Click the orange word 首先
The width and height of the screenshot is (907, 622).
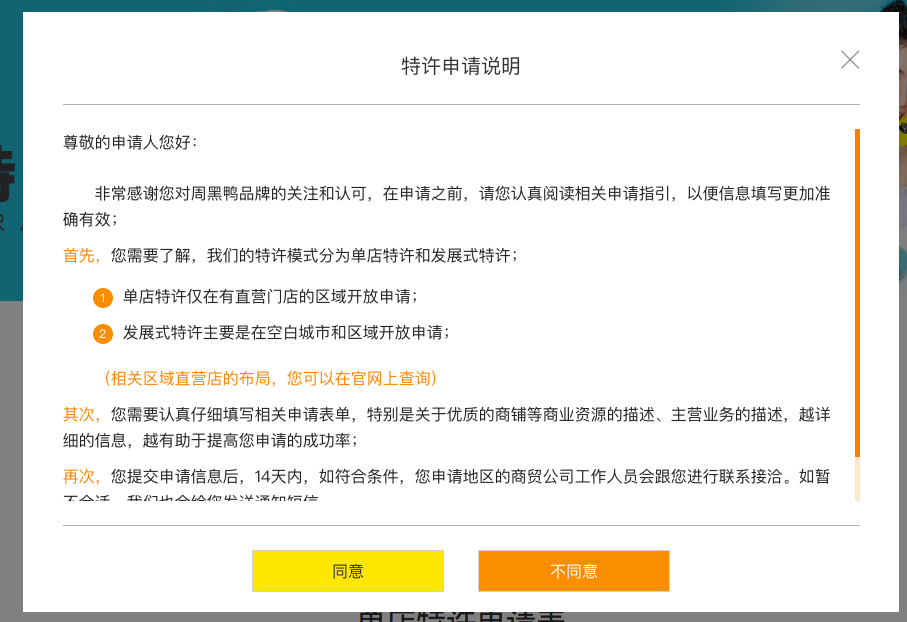[80, 255]
